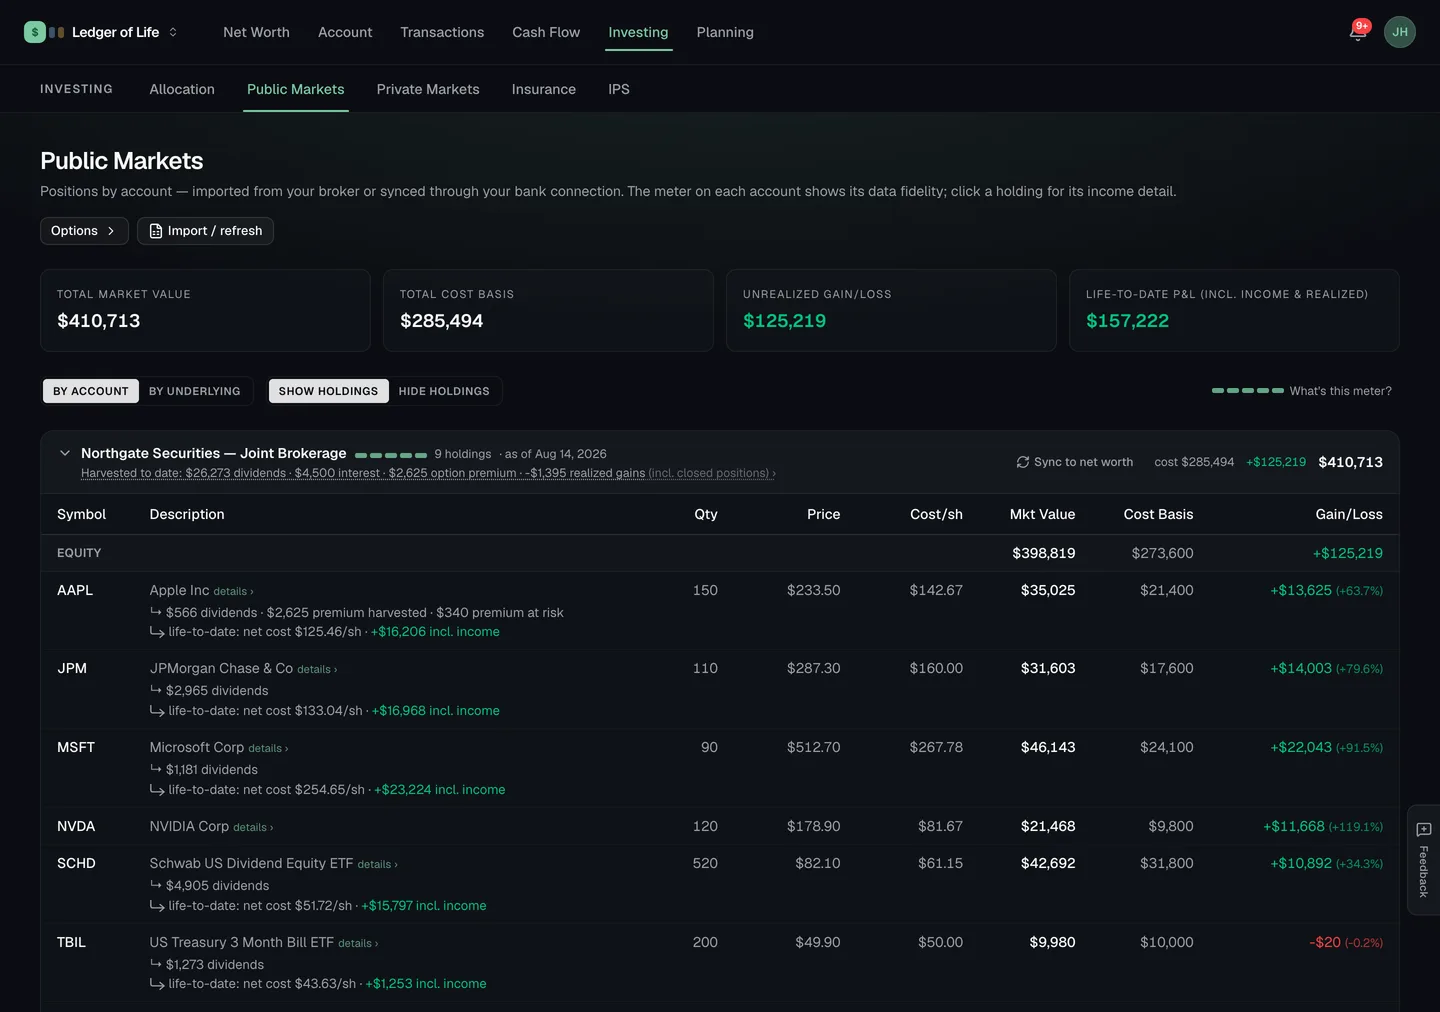Screen dimensions: 1440x1012
Task: Click the Gain/Loss column header
Action: coord(1349,514)
